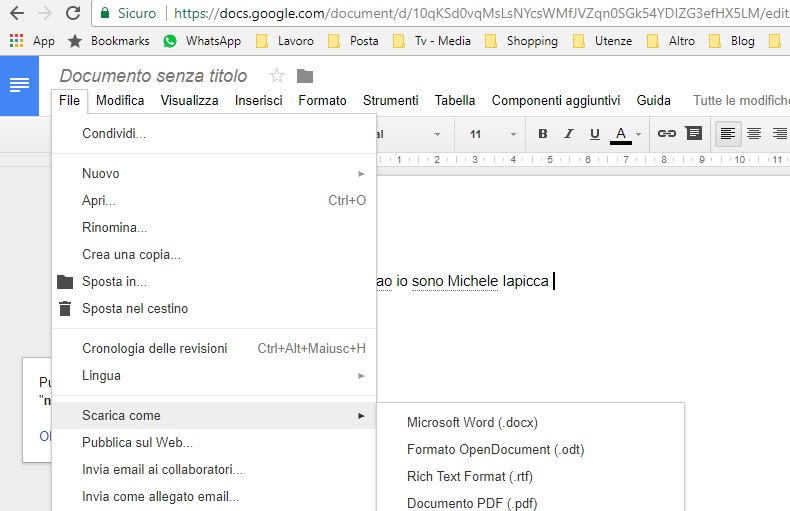The width and height of the screenshot is (790, 511).
Task: Open the Altro bookmarks folder
Action: point(671,41)
